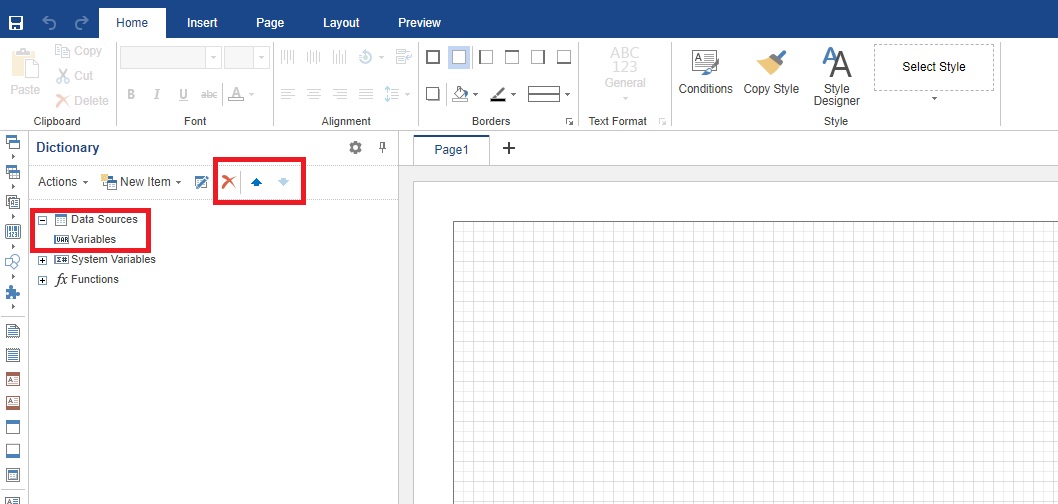Open the Borders dialog launcher
This screenshot has height=504, width=1058.
[569, 121]
